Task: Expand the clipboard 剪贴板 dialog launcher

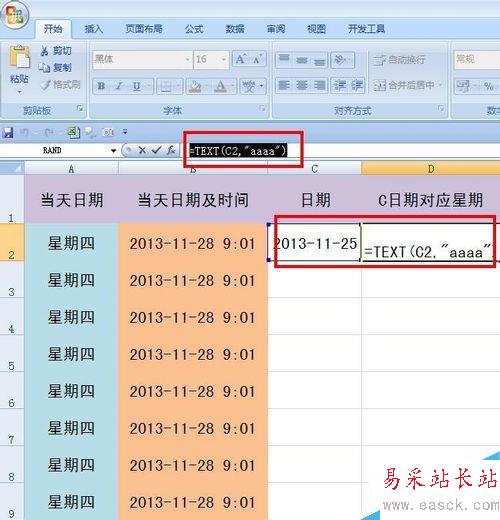Action: [80, 108]
